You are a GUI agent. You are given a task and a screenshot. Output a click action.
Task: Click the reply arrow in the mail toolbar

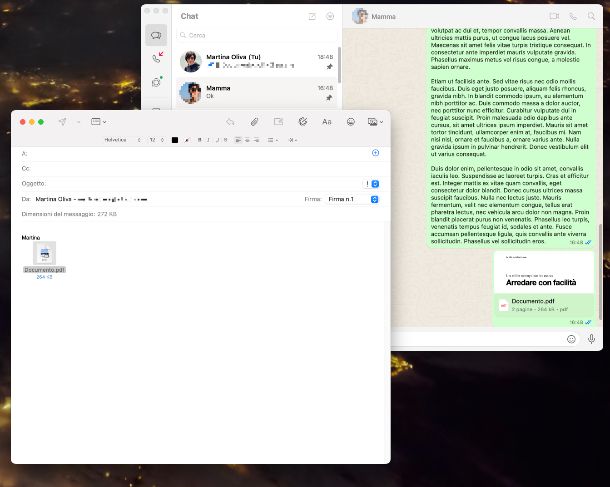point(230,121)
